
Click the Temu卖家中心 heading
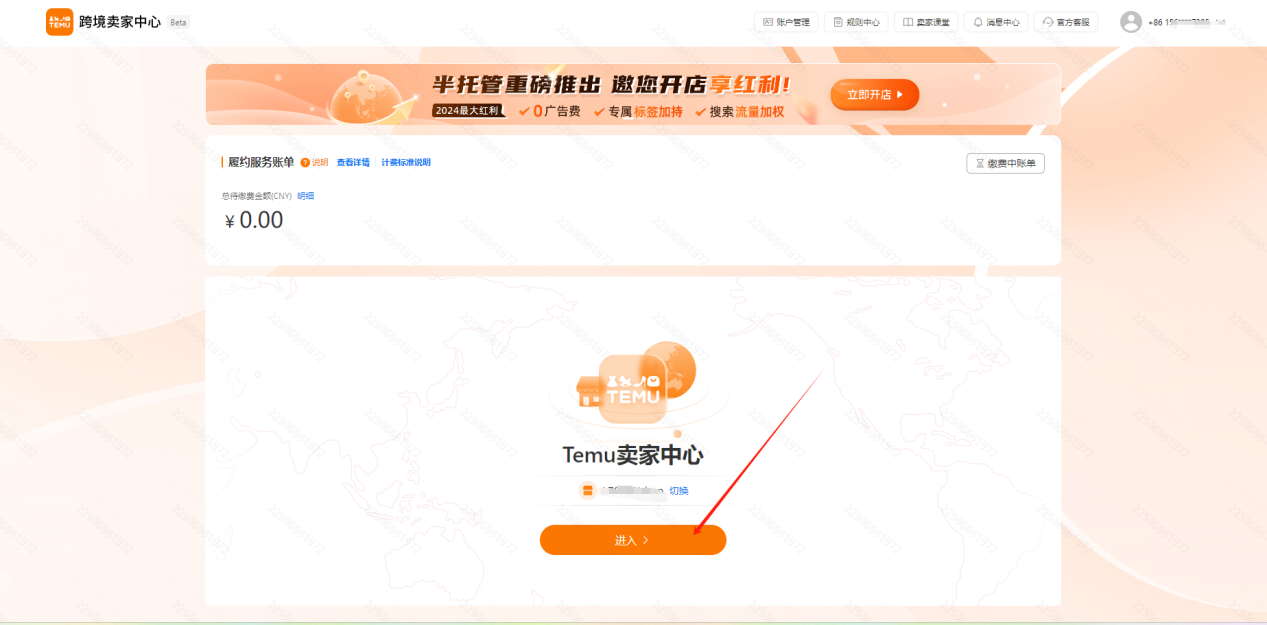click(633, 455)
